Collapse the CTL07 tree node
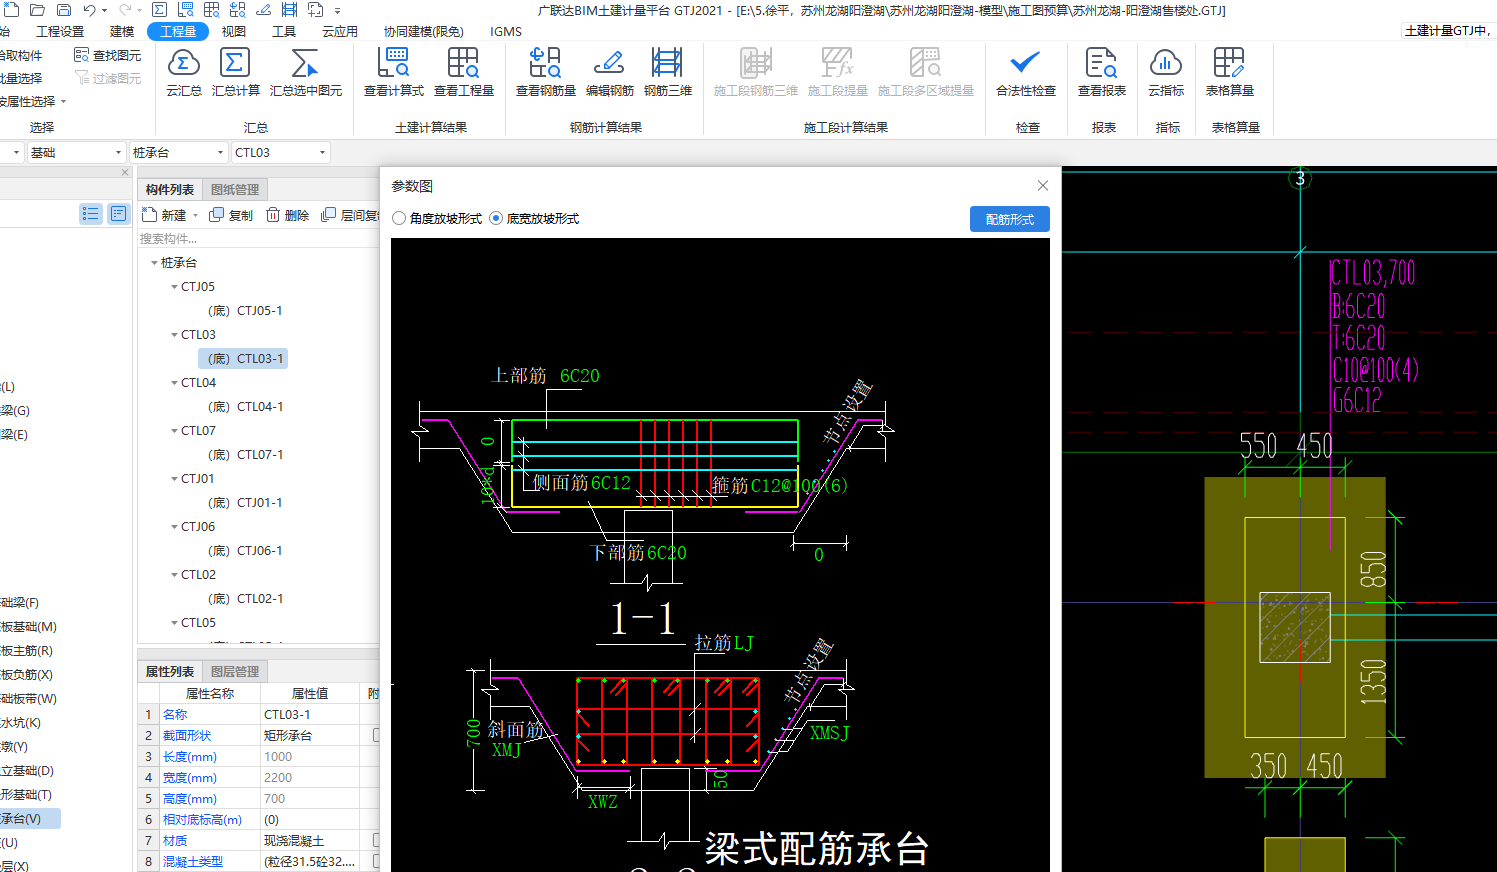The image size is (1497, 872). [174, 431]
